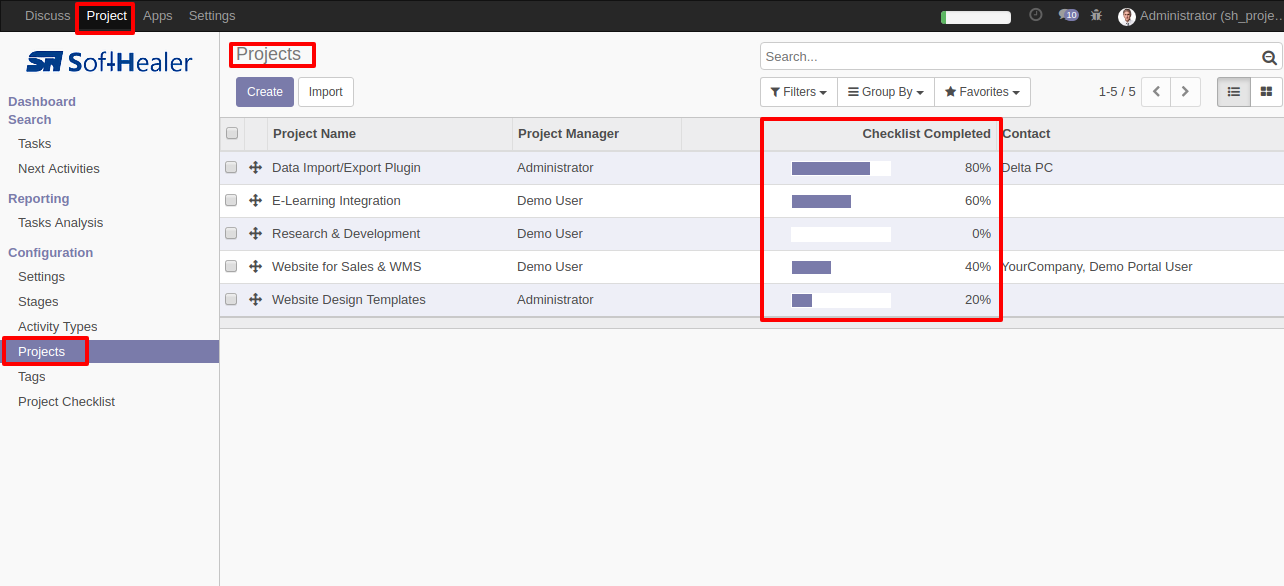The height and width of the screenshot is (586, 1284).
Task: Click the search magnifier icon
Action: click(x=1270, y=58)
